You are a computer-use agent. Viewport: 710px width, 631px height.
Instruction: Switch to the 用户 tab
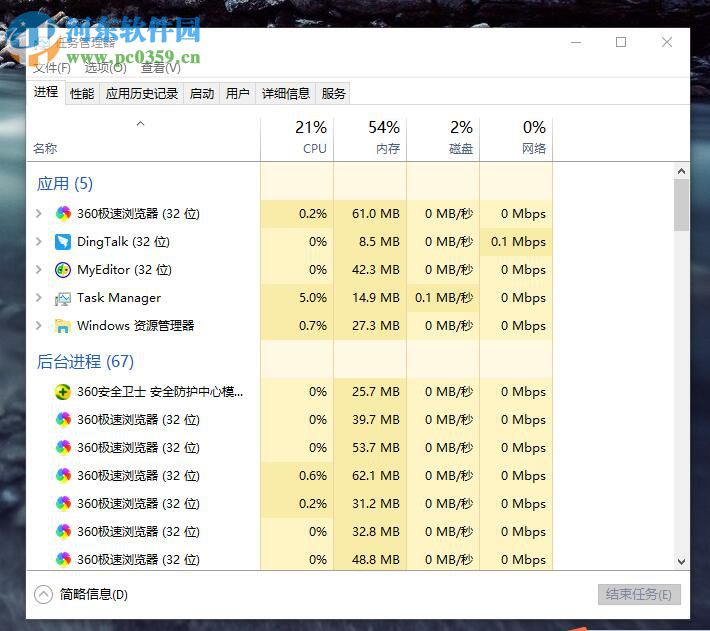238,94
